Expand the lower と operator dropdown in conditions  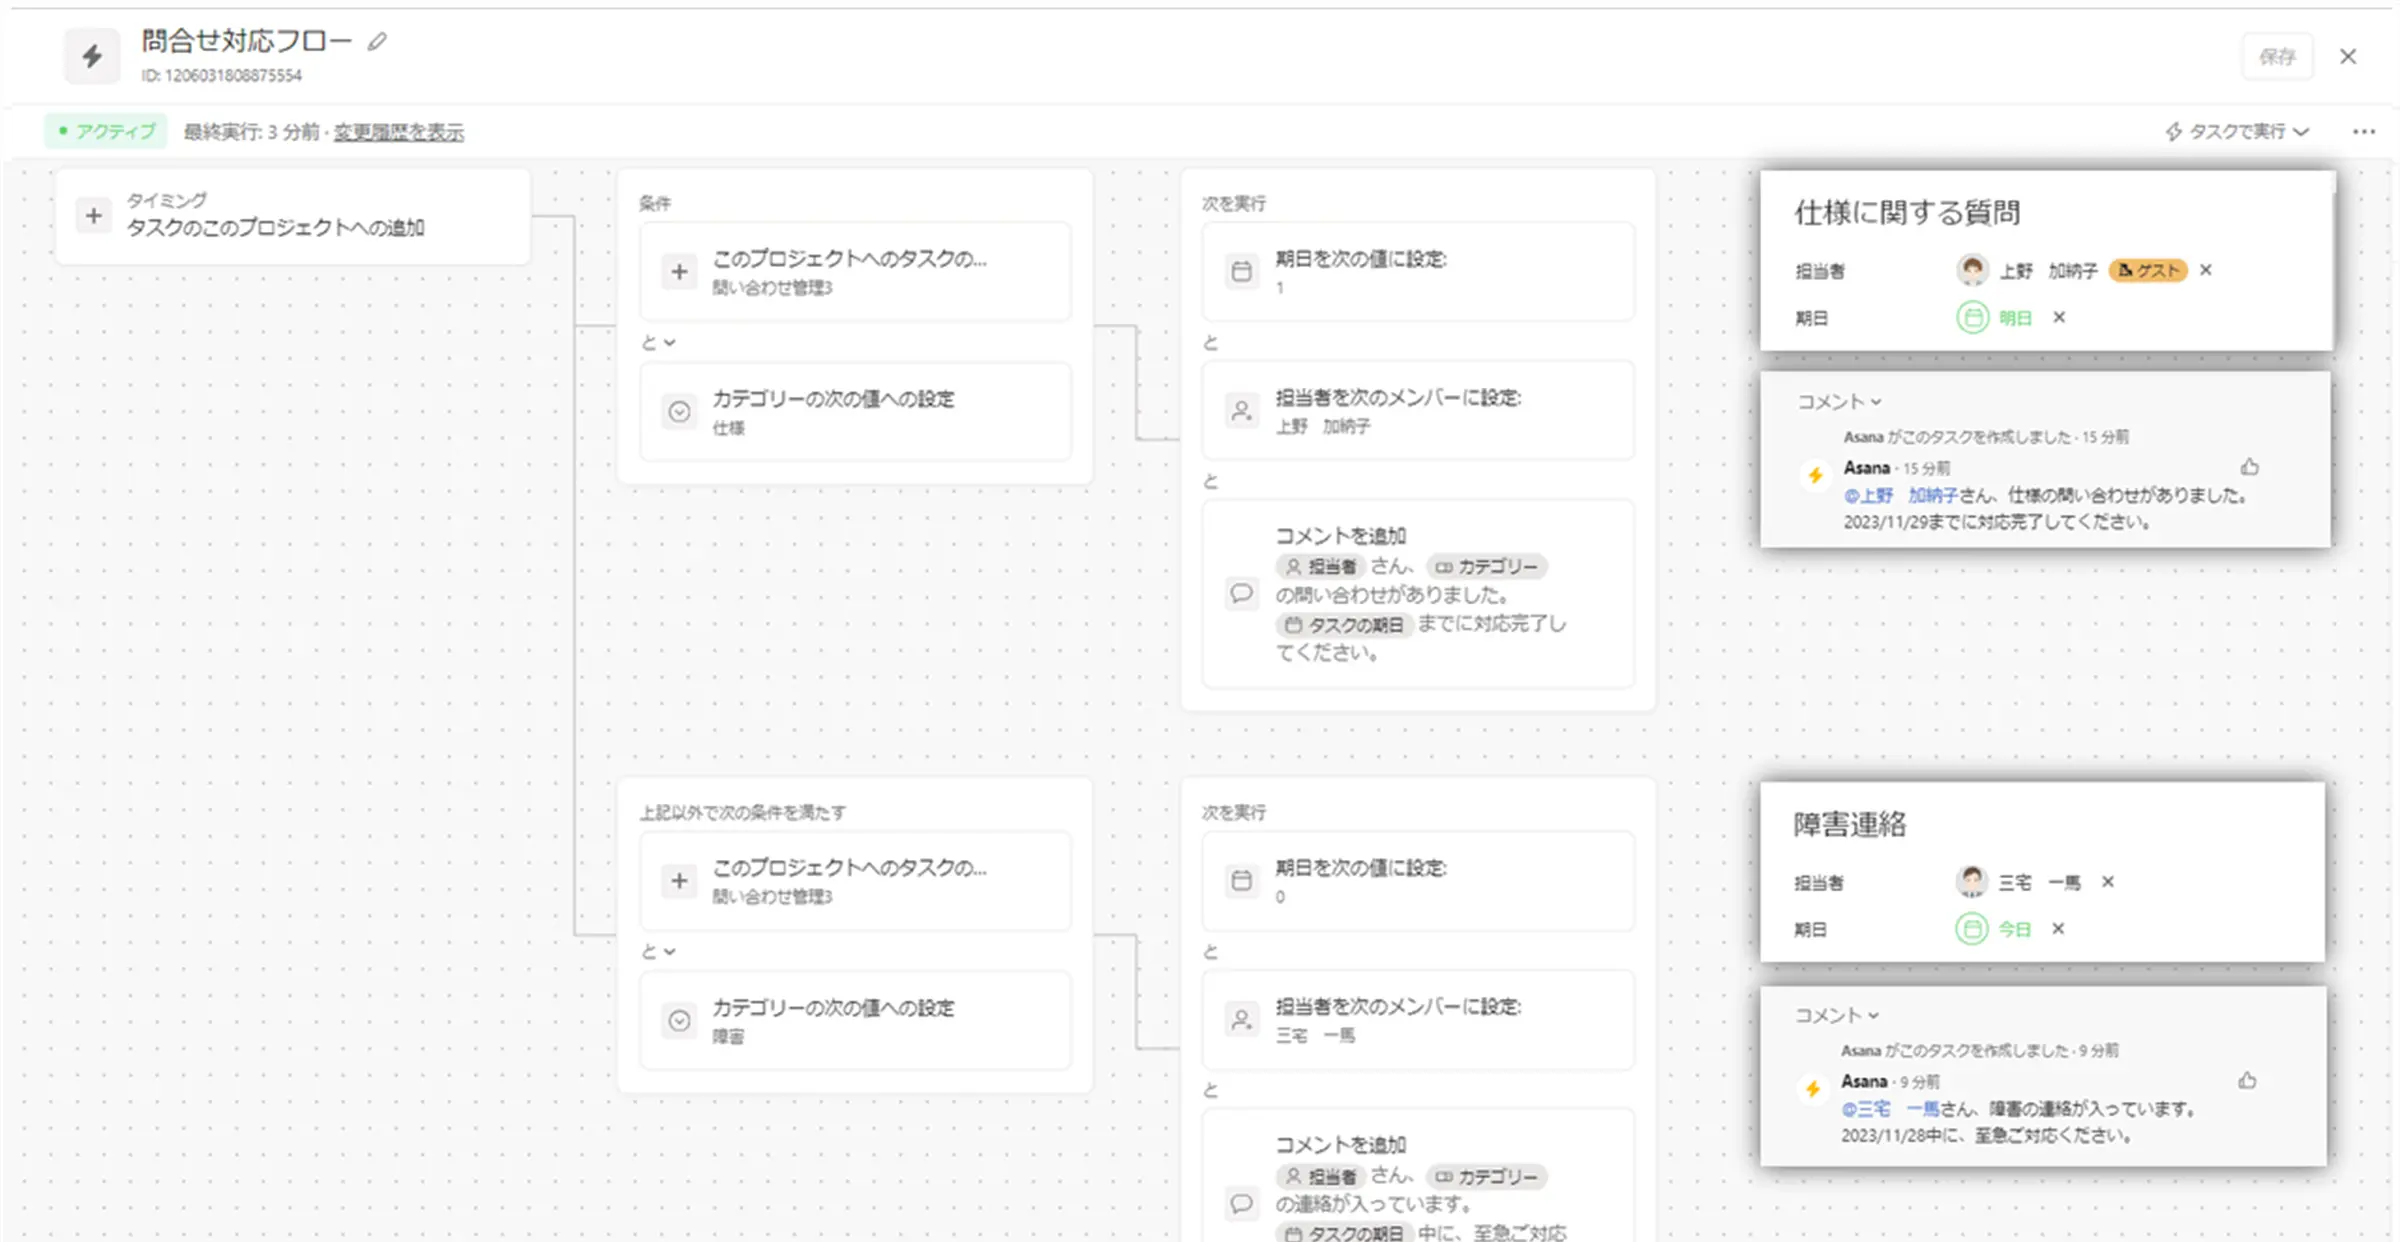658,951
